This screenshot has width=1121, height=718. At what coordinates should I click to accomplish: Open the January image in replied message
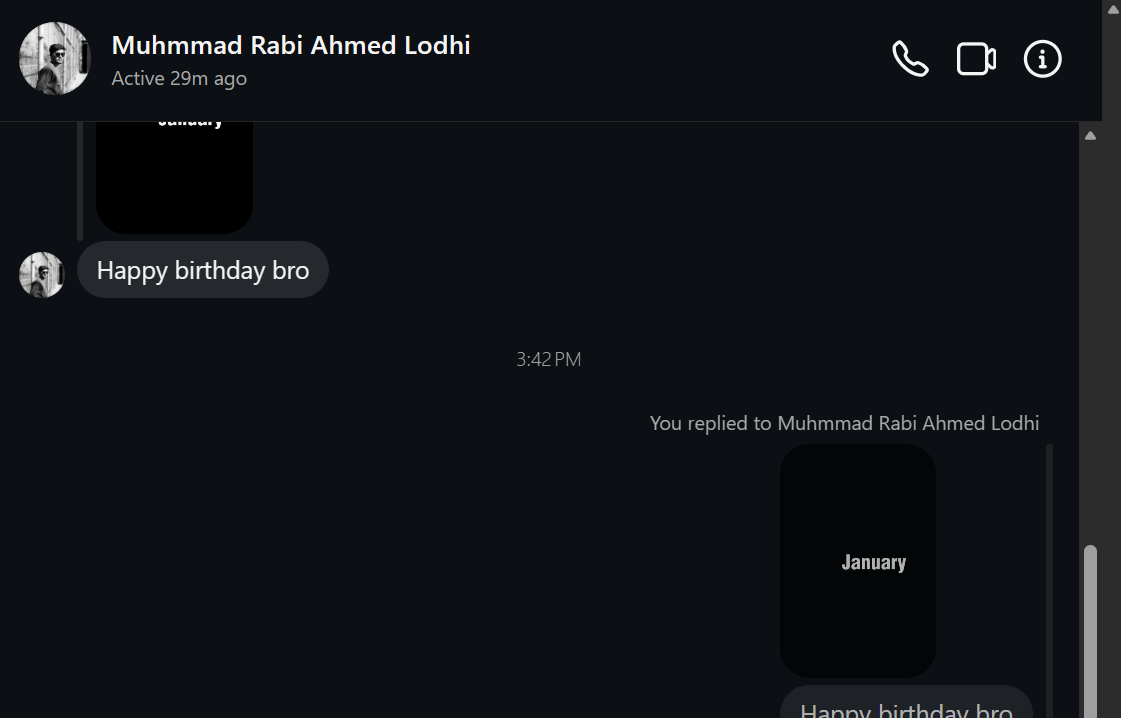tap(858, 561)
